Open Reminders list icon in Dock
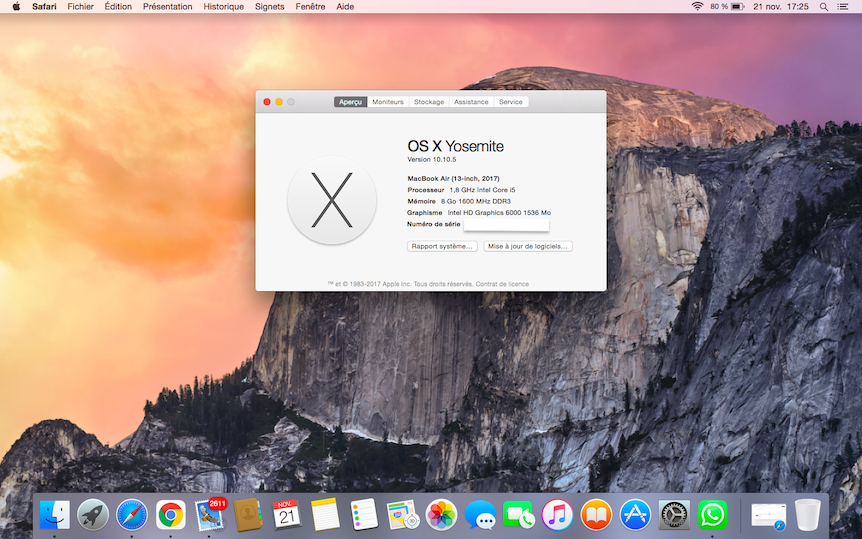Image resolution: width=862 pixels, height=539 pixels. point(364,515)
